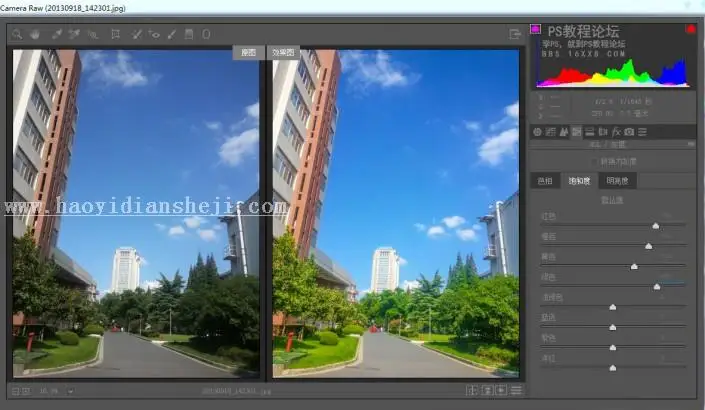Select the Spot Removal tool
This screenshot has width=705, height=410.
coord(137,34)
